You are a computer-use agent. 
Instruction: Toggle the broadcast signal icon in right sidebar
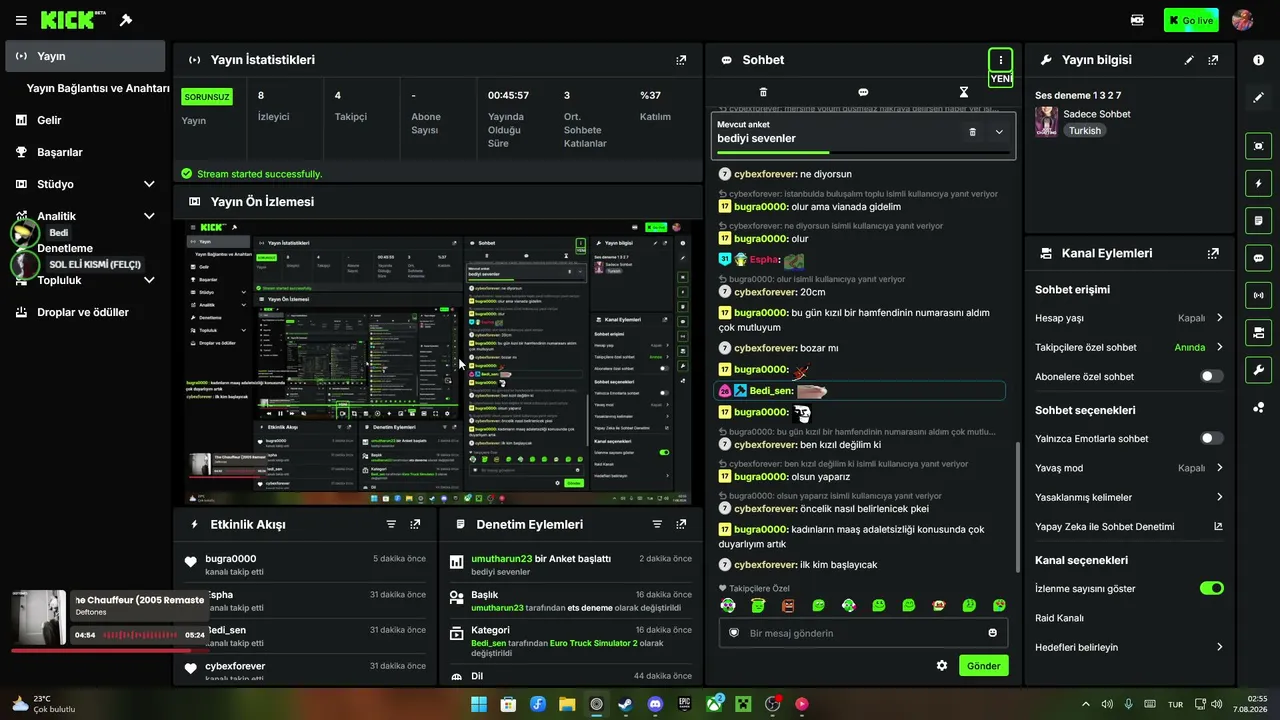[1258, 295]
